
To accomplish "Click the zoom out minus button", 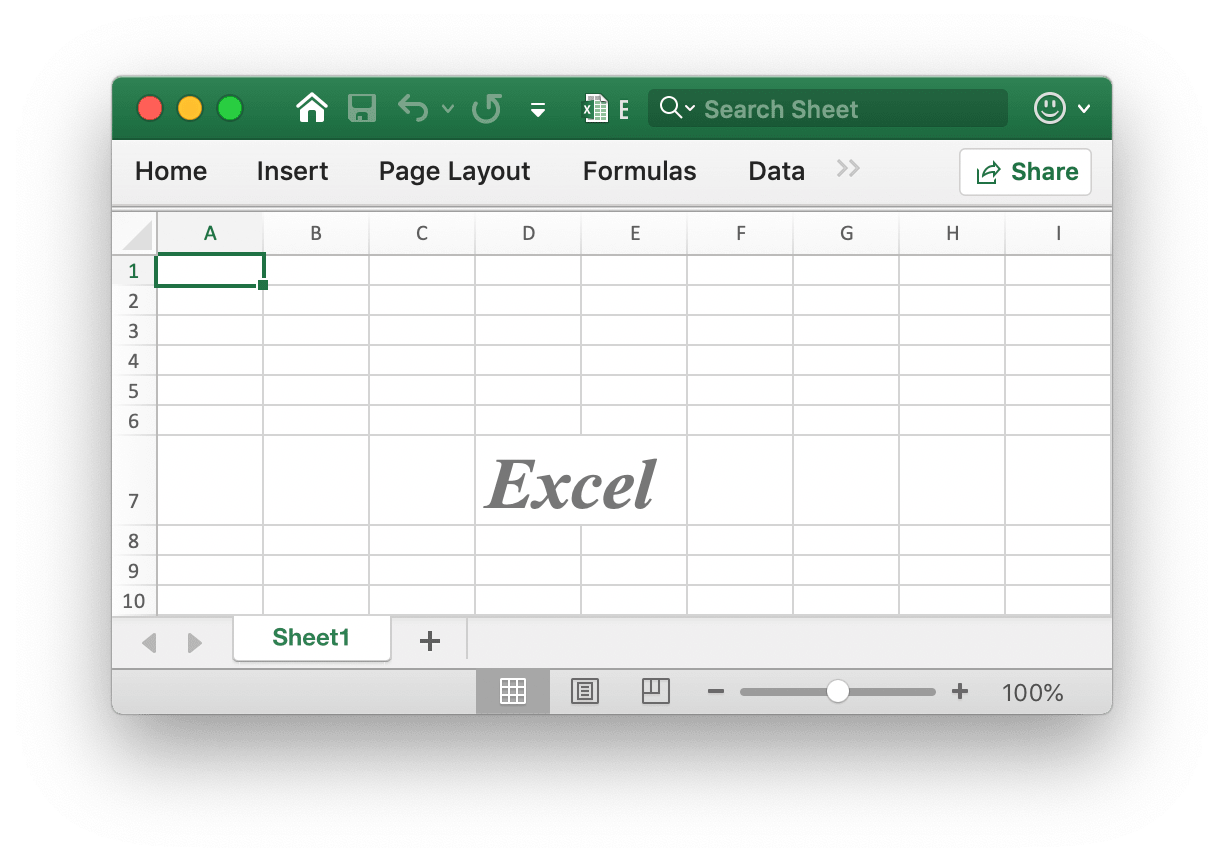I will tap(715, 691).
